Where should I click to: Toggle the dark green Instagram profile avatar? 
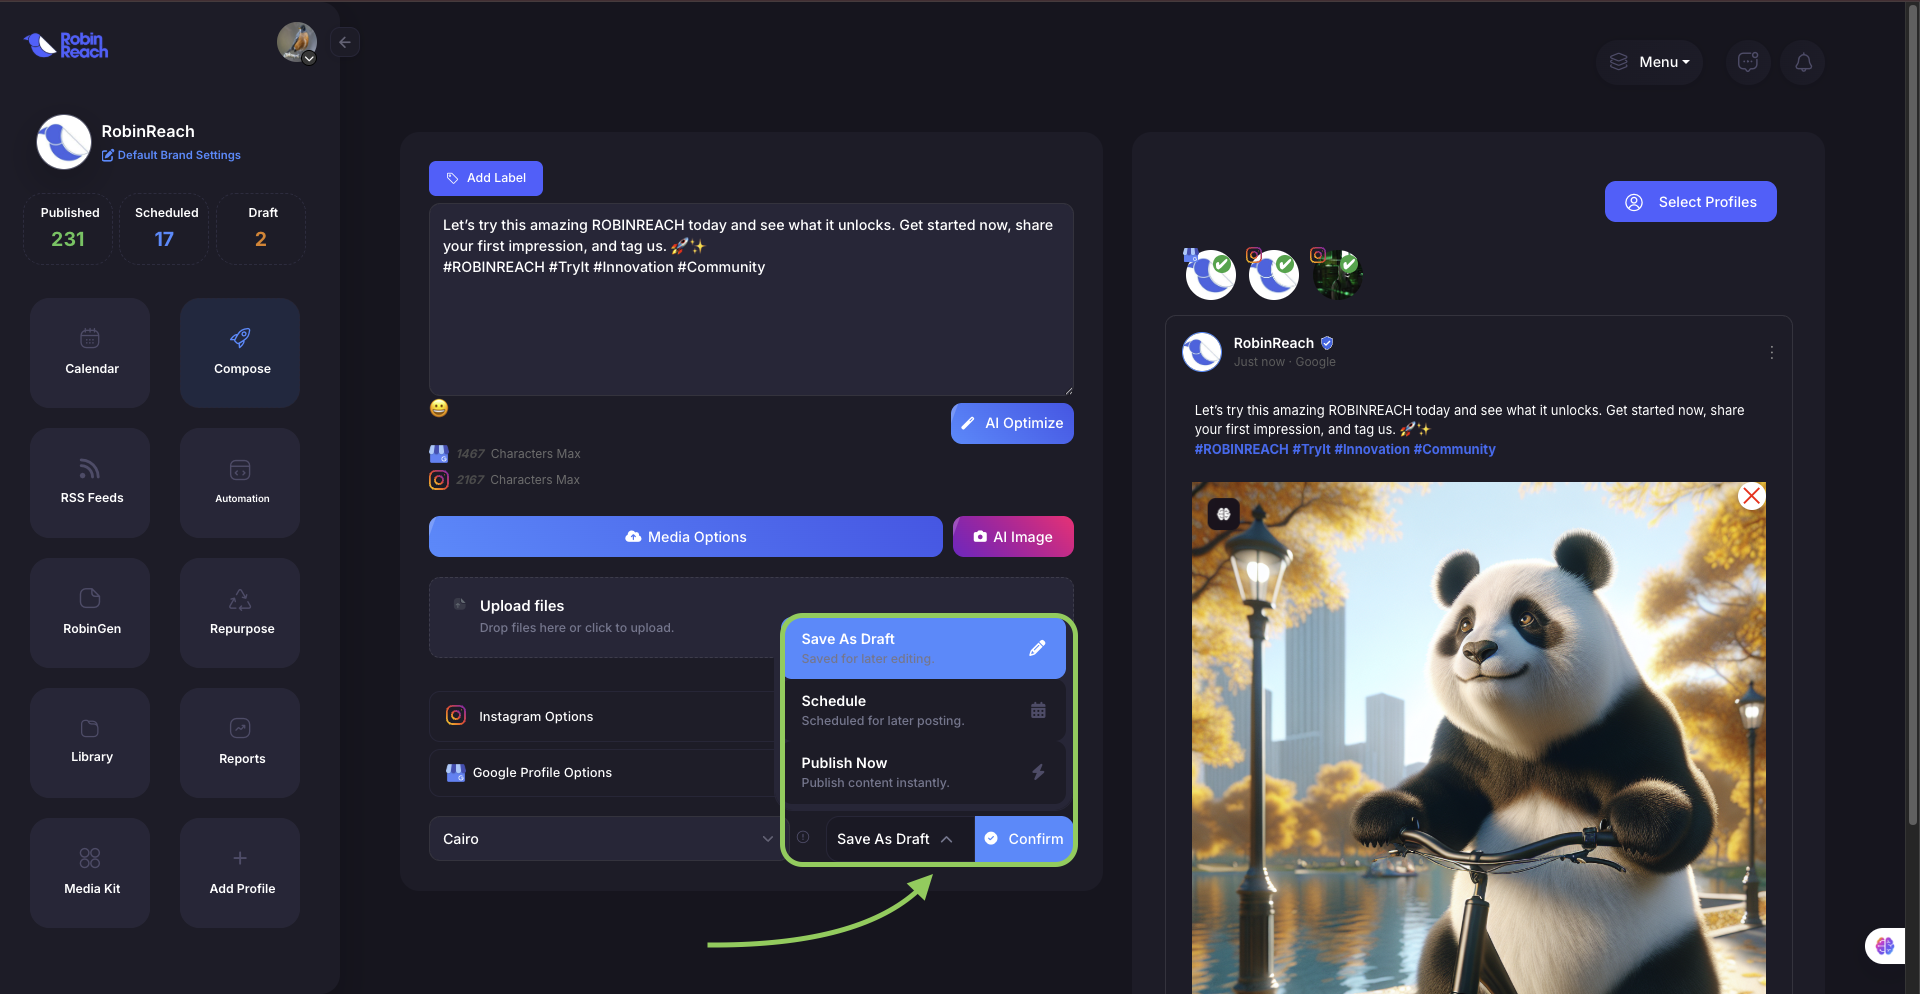1336,274
